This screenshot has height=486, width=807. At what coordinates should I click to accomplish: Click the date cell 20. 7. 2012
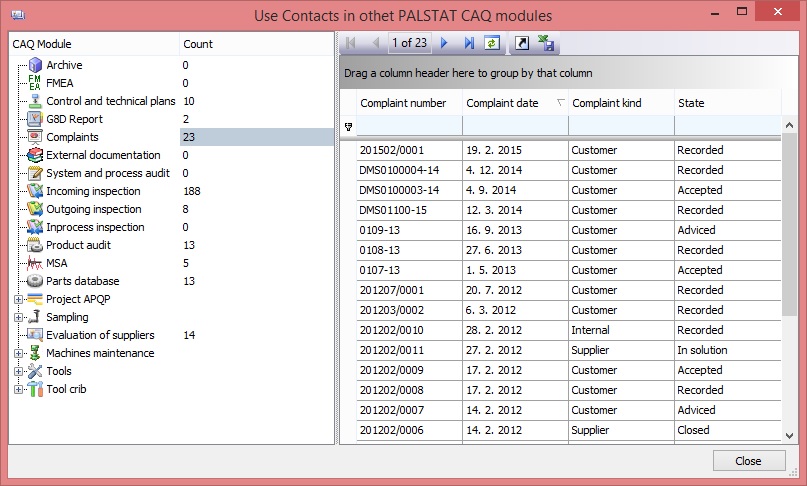pyautogui.click(x=515, y=290)
